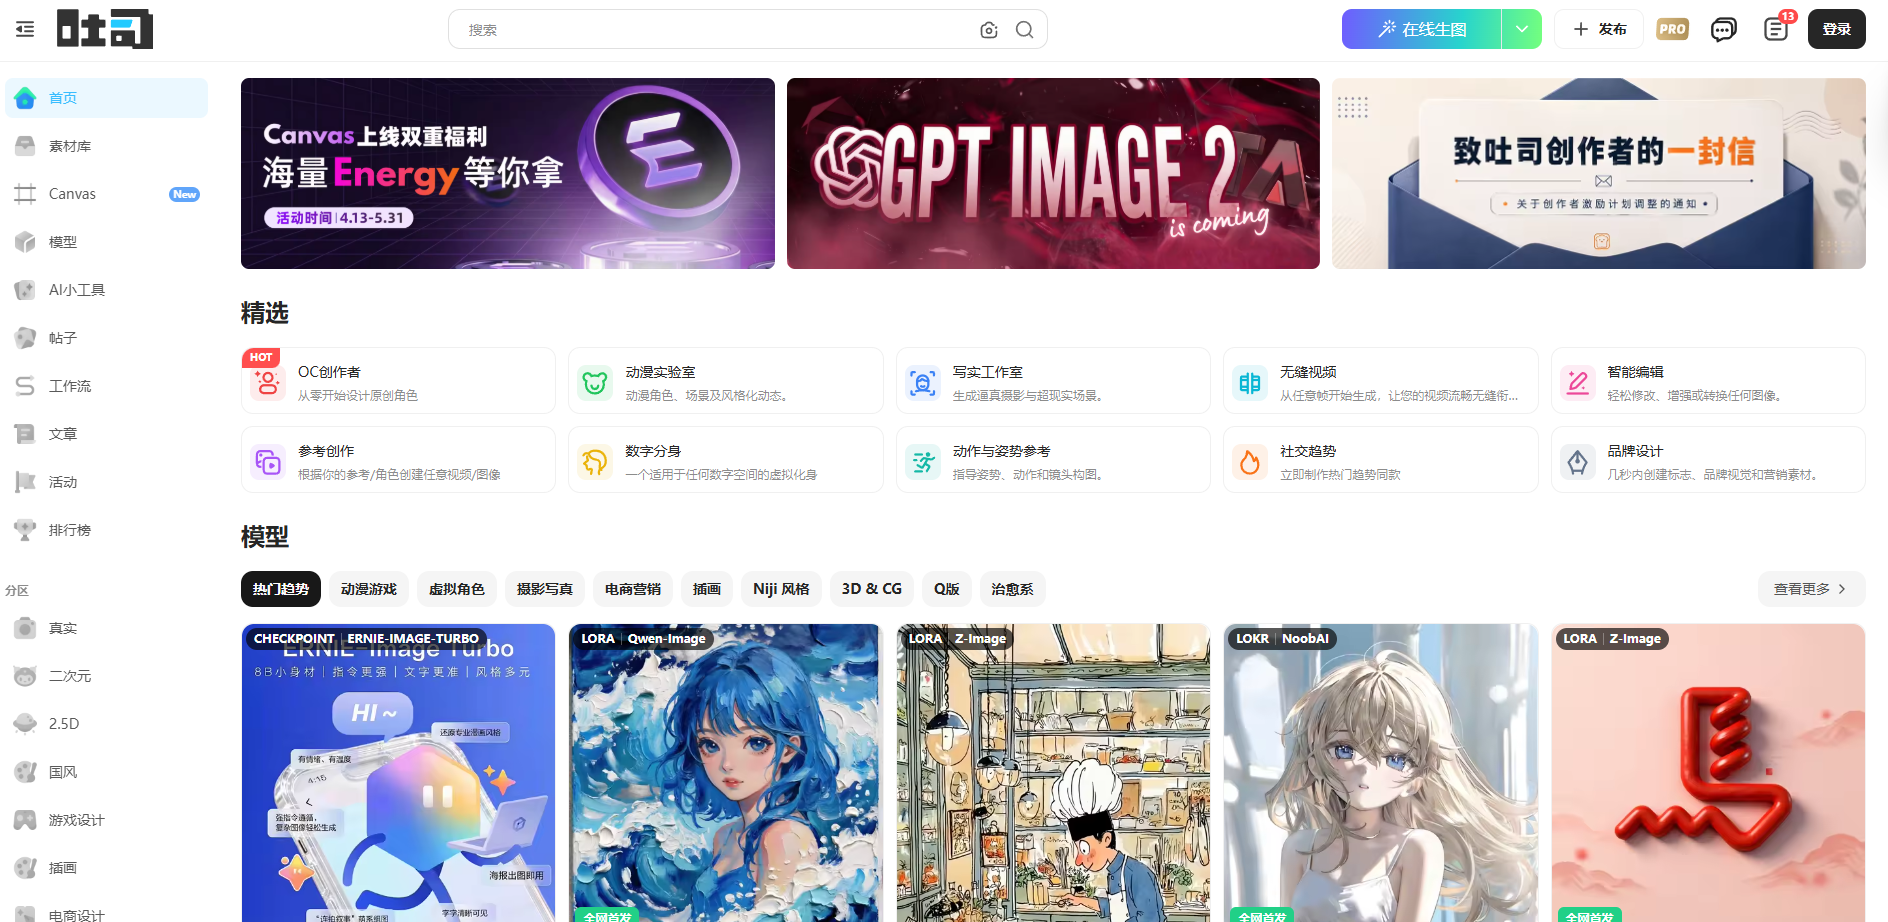
Task: Select the Q版 model tab
Action: 947,589
